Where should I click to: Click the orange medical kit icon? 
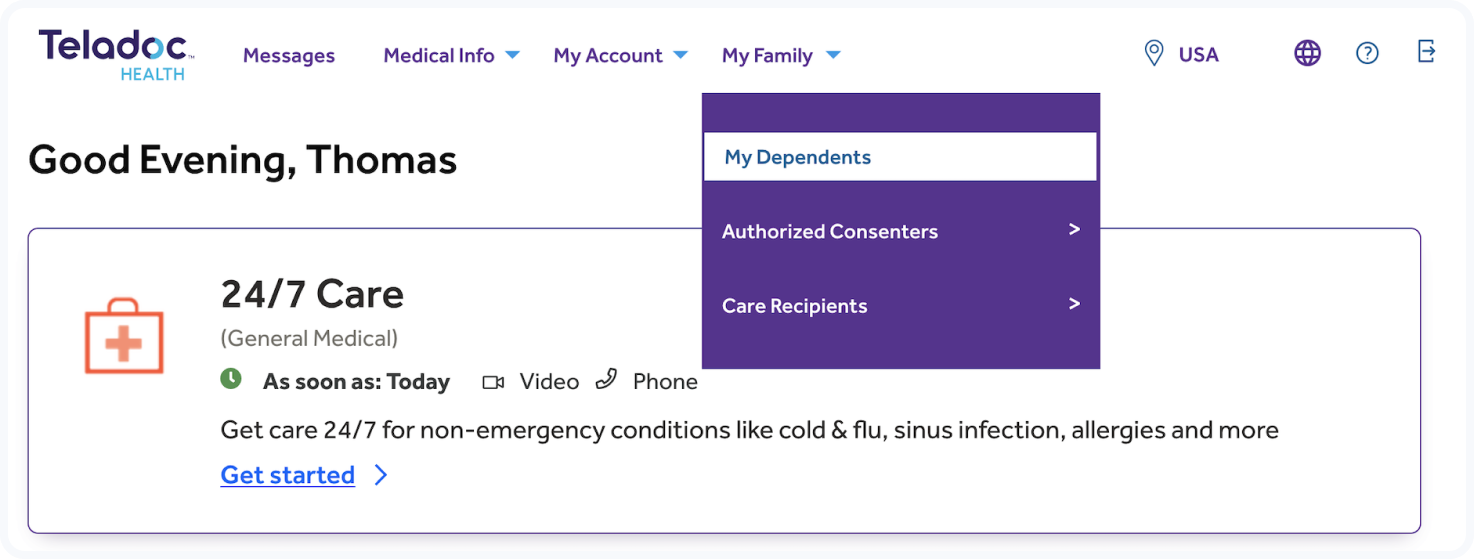(x=124, y=337)
